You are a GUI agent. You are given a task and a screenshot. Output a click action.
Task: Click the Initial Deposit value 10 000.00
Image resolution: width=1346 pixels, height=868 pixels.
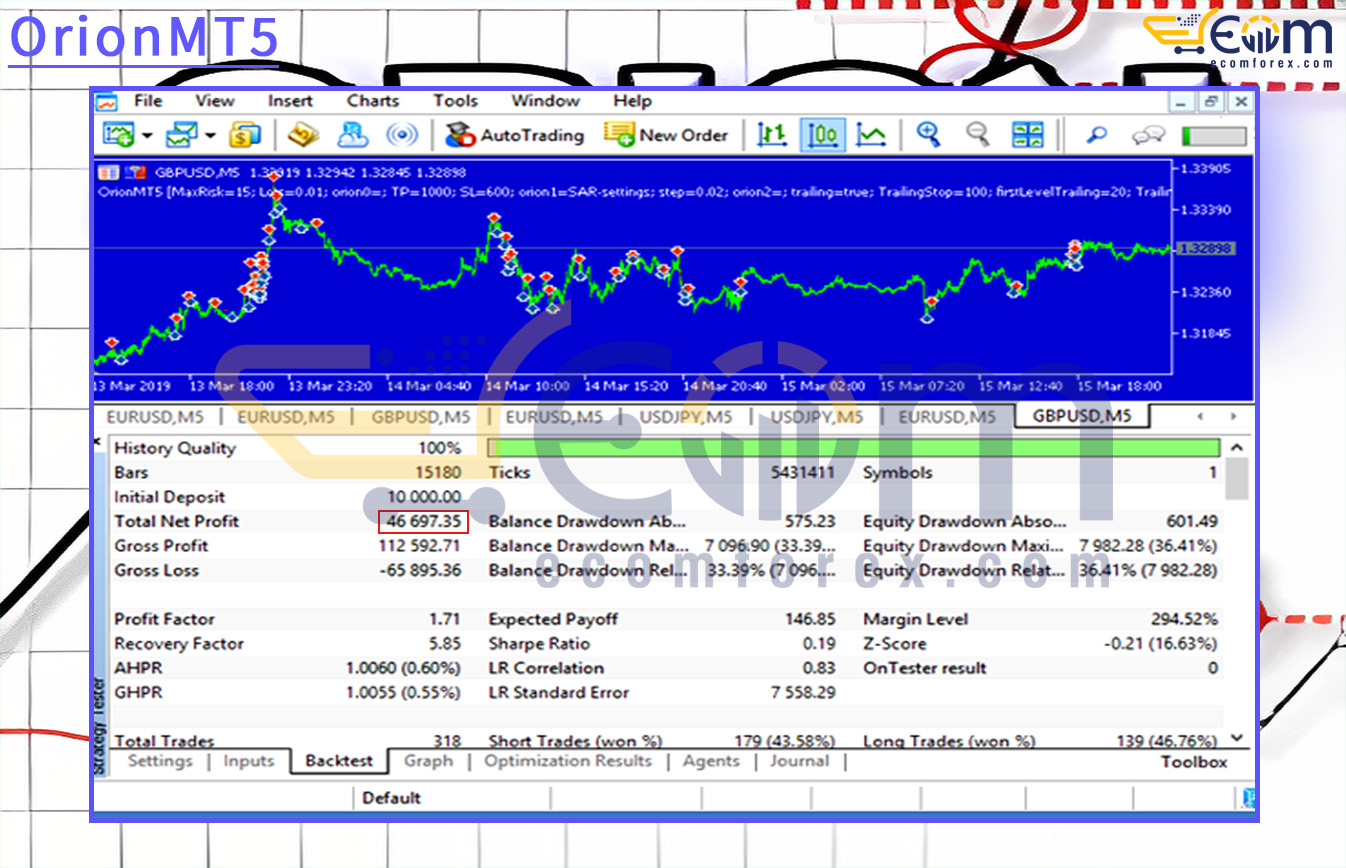click(x=423, y=497)
